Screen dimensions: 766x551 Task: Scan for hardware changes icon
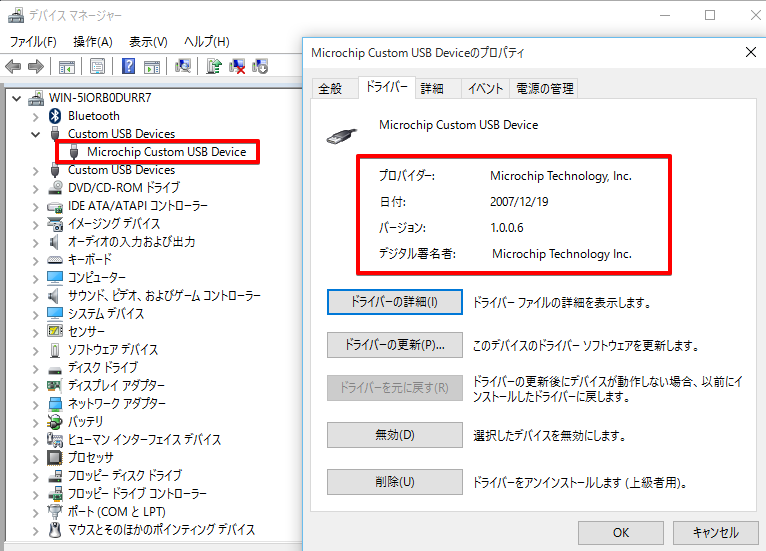point(183,66)
